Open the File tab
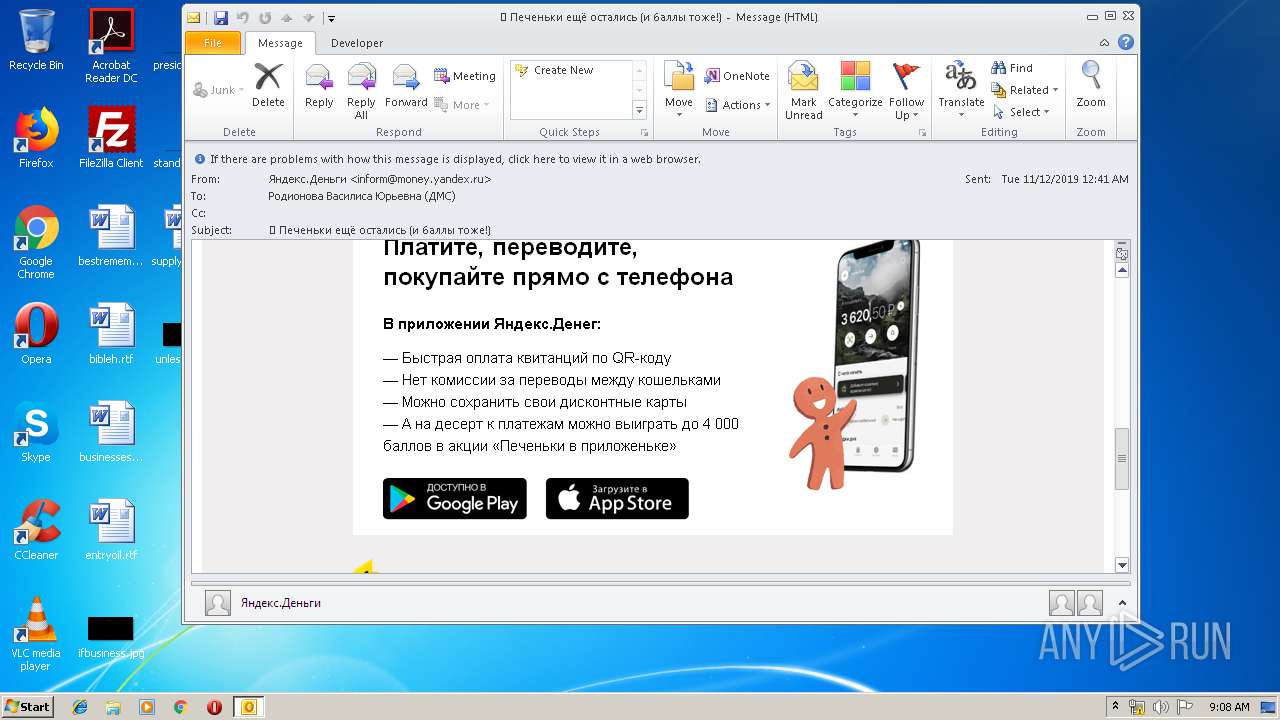This screenshot has width=1280, height=720. click(x=213, y=43)
